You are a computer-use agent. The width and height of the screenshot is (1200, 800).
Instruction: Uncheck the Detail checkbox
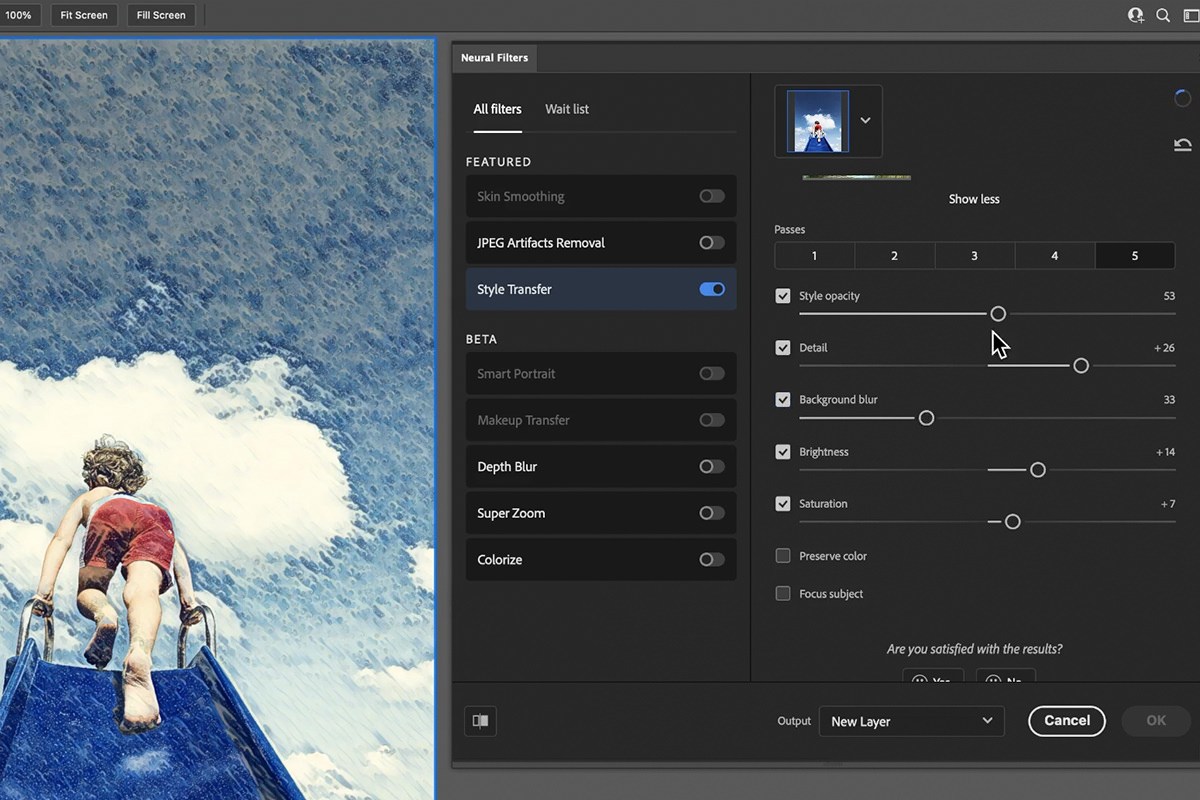[783, 348]
